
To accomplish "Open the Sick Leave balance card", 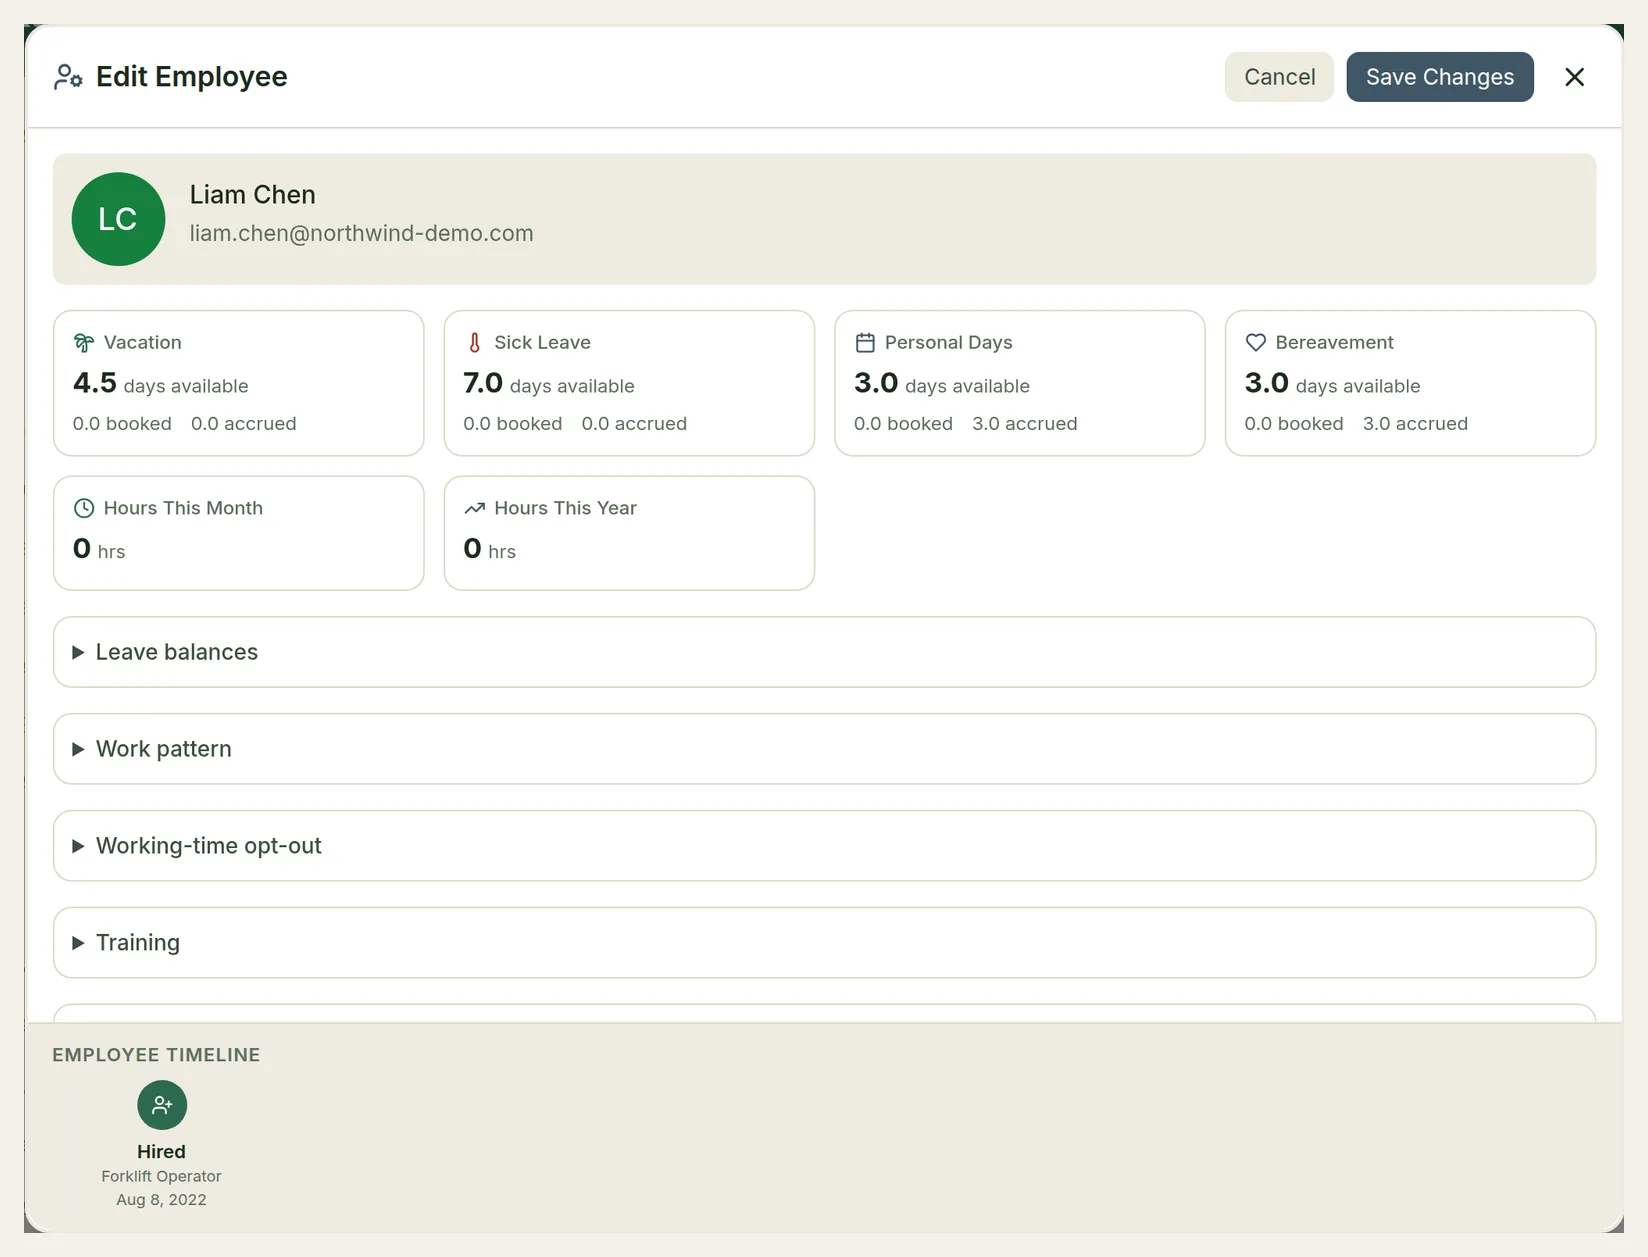I will (x=629, y=383).
